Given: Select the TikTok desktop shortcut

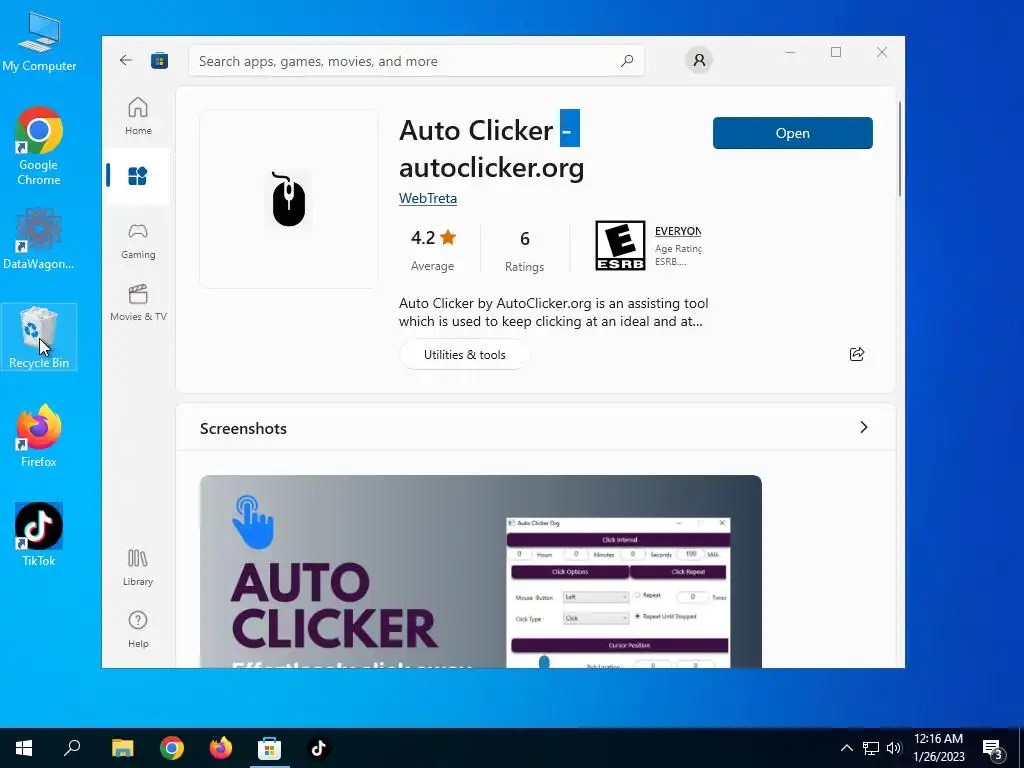Looking at the screenshot, I should point(39,534).
